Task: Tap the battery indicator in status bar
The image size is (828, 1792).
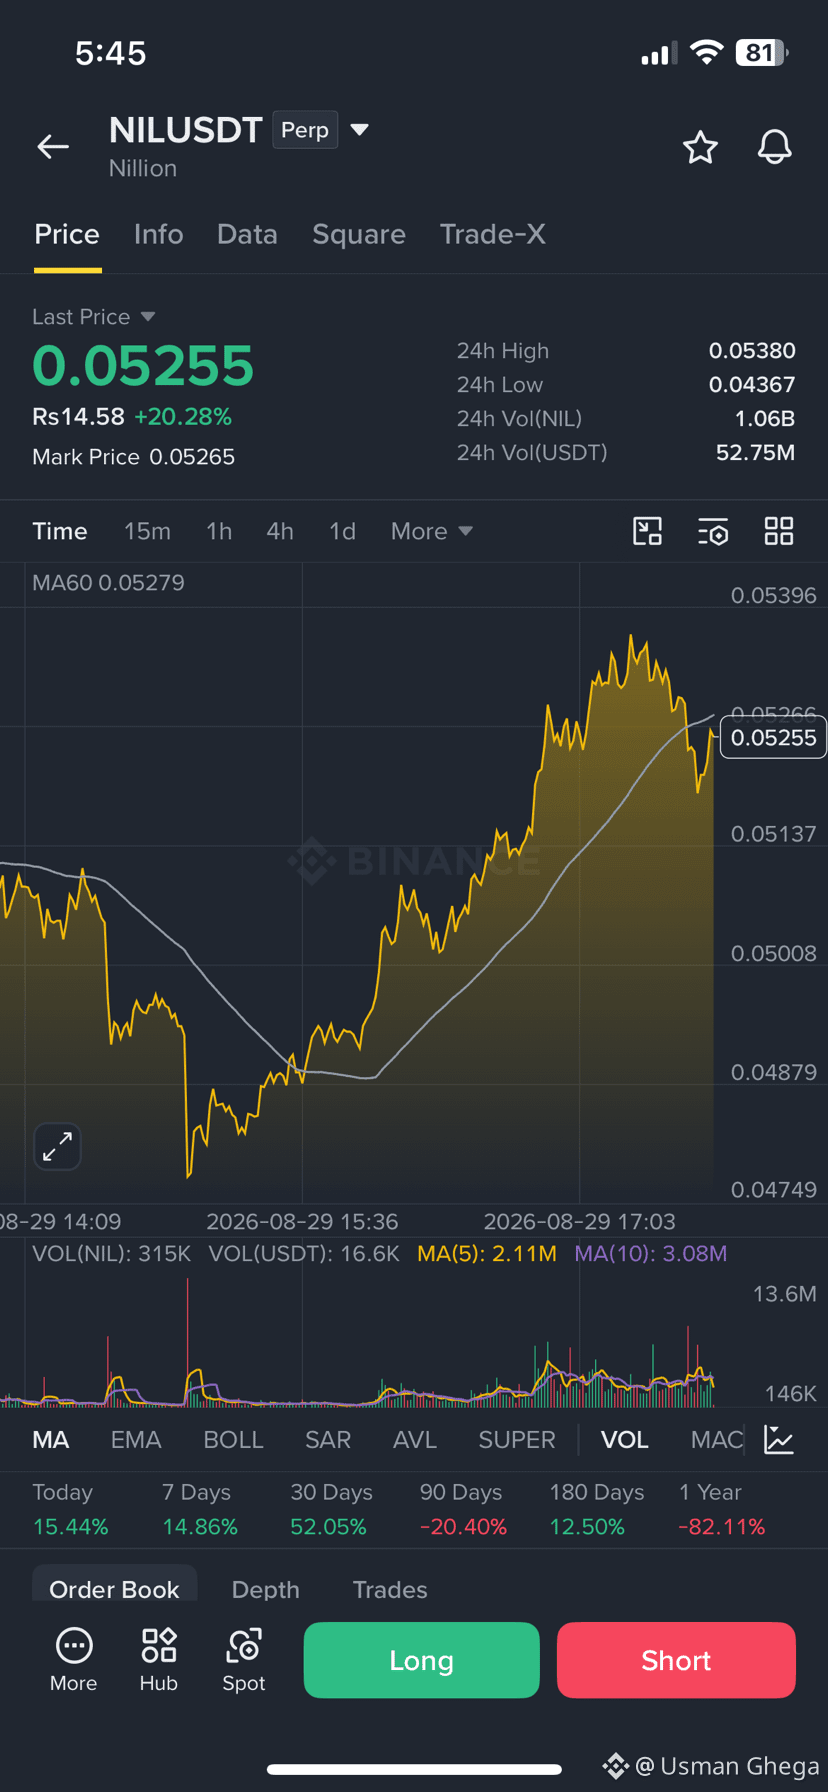Action: pos(762,53)
